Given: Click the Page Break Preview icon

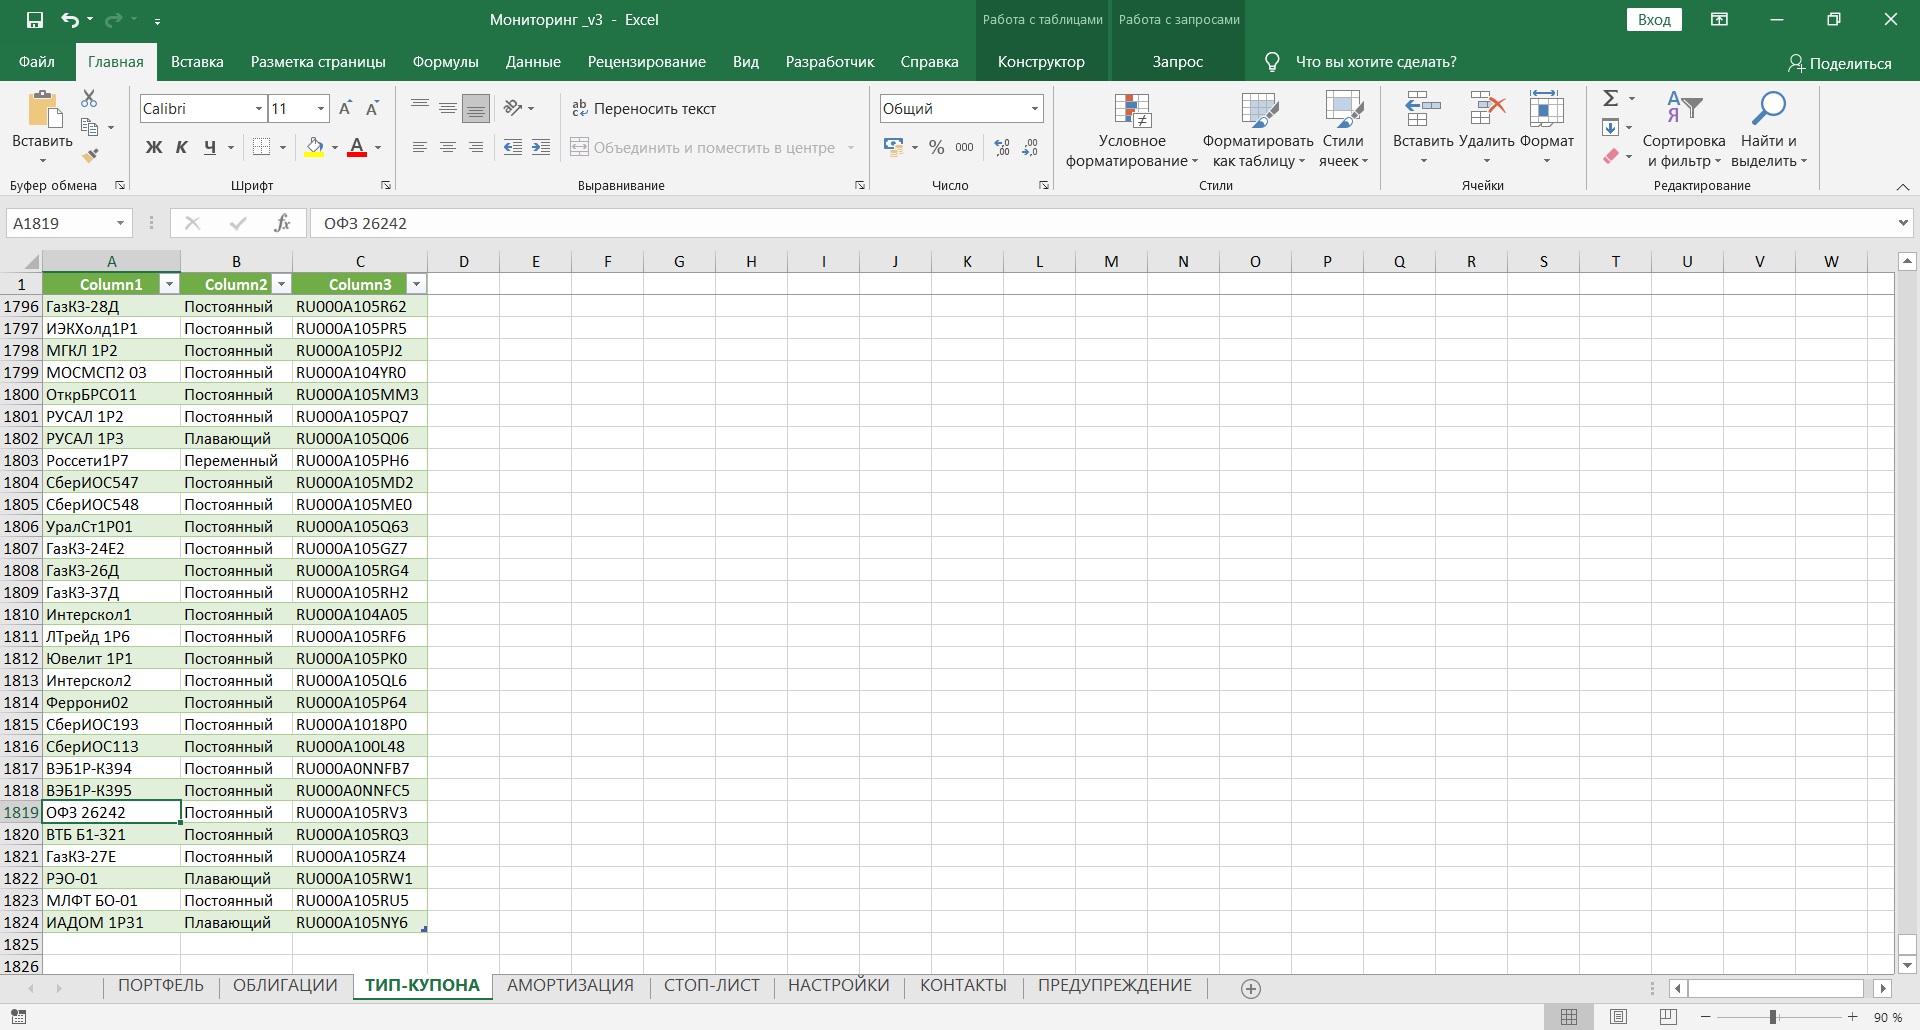Looking at the screenshot, I should (x=1668, y=1017).
